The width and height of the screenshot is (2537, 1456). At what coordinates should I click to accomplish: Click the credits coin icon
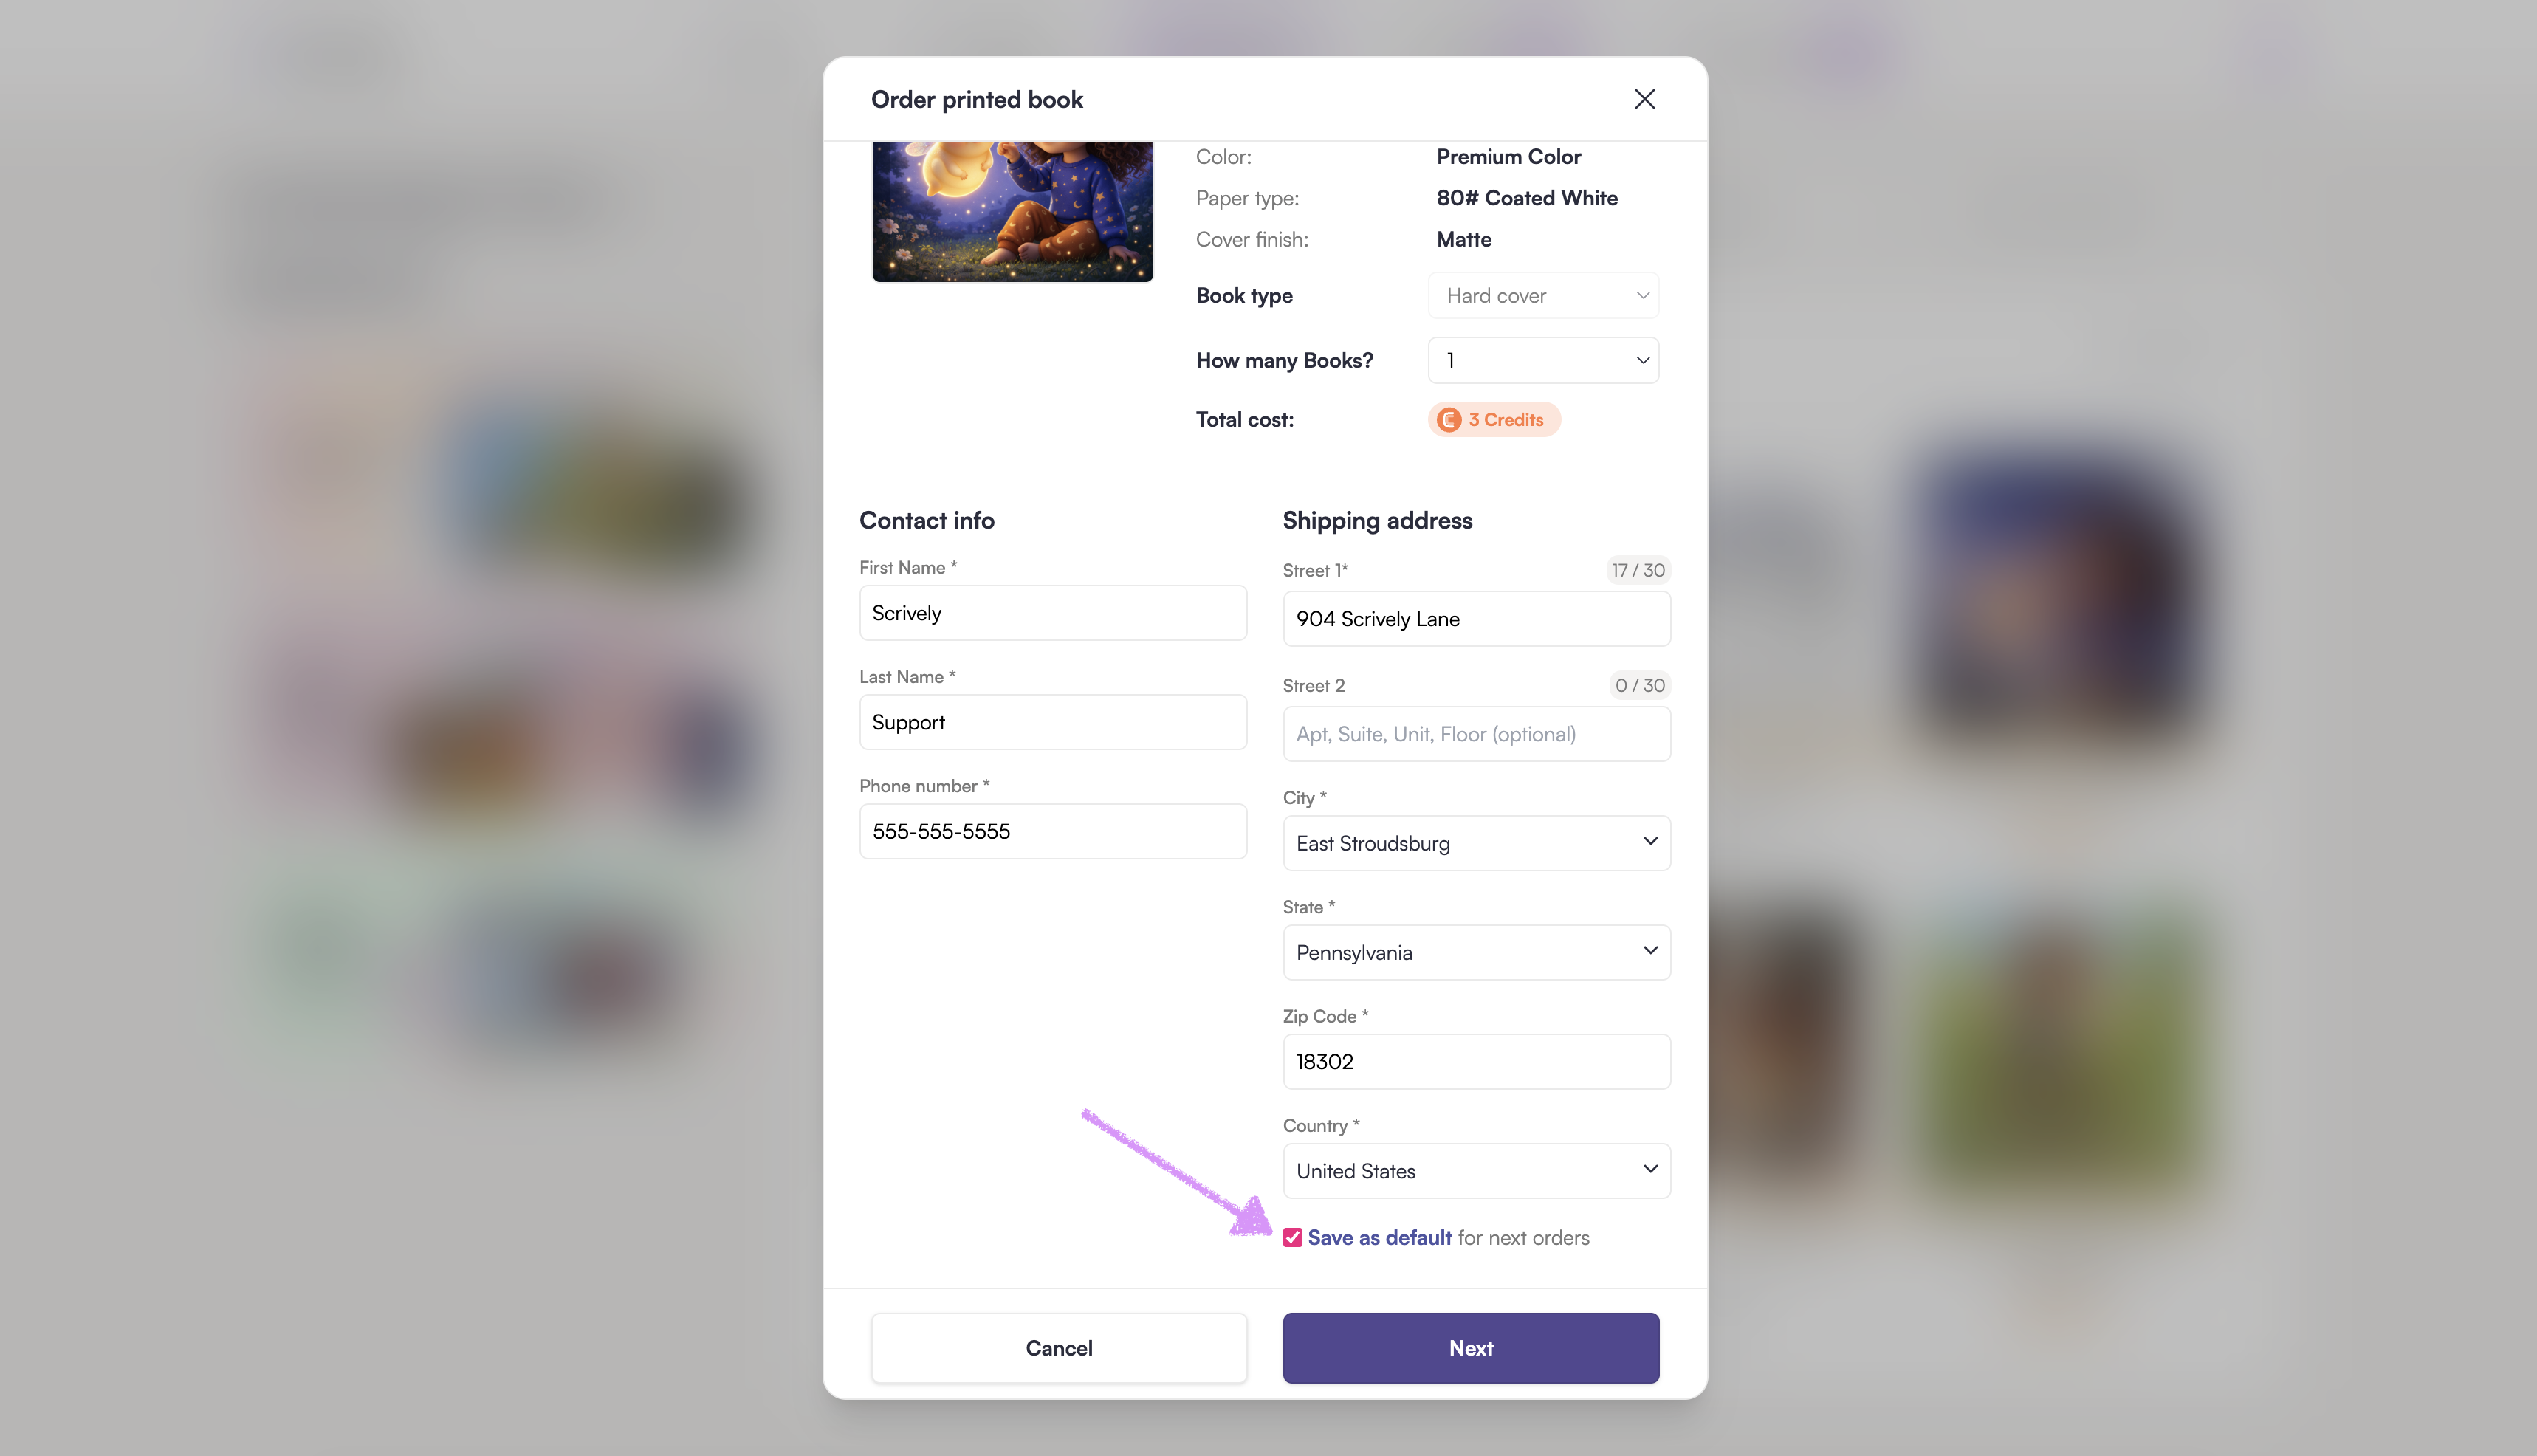point(1449,420)
